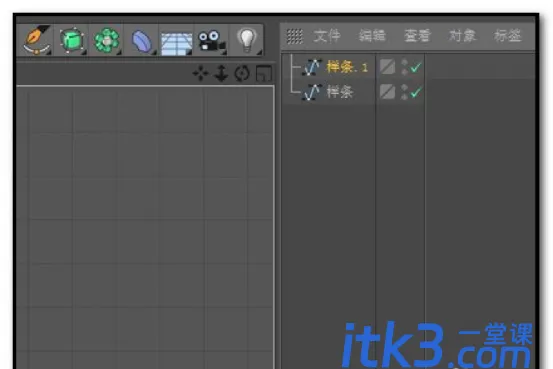
Task: Click the viewport move arrows icon
Action: 201,74
